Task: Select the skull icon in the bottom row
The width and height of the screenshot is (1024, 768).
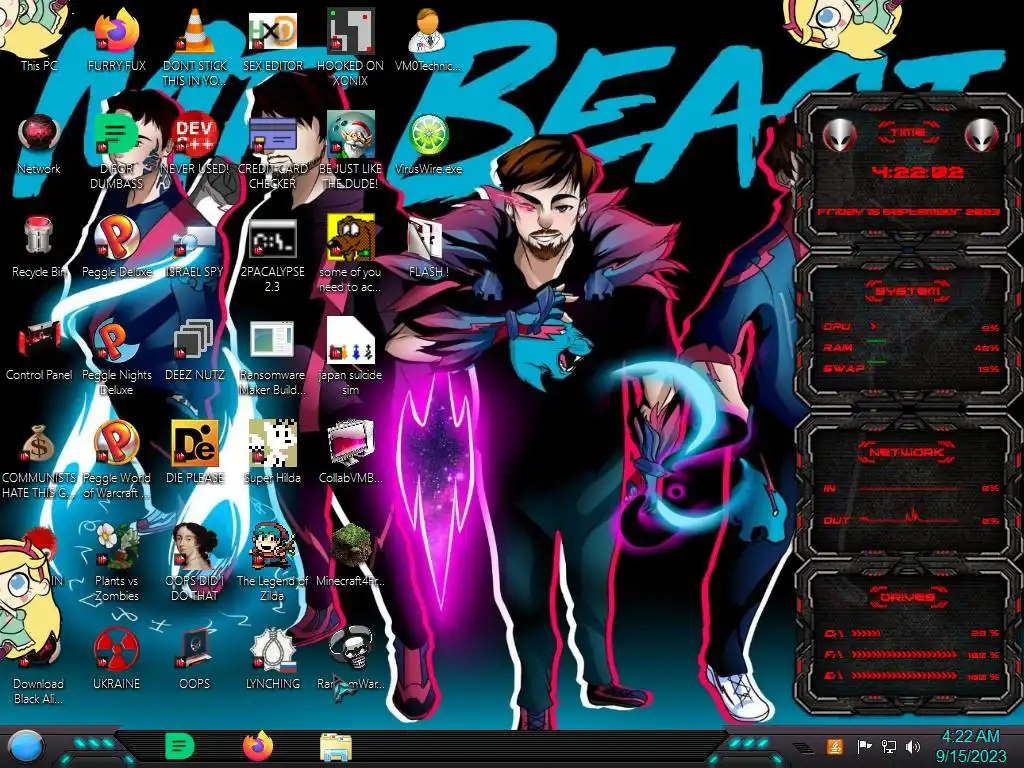Action: (350, 658)
